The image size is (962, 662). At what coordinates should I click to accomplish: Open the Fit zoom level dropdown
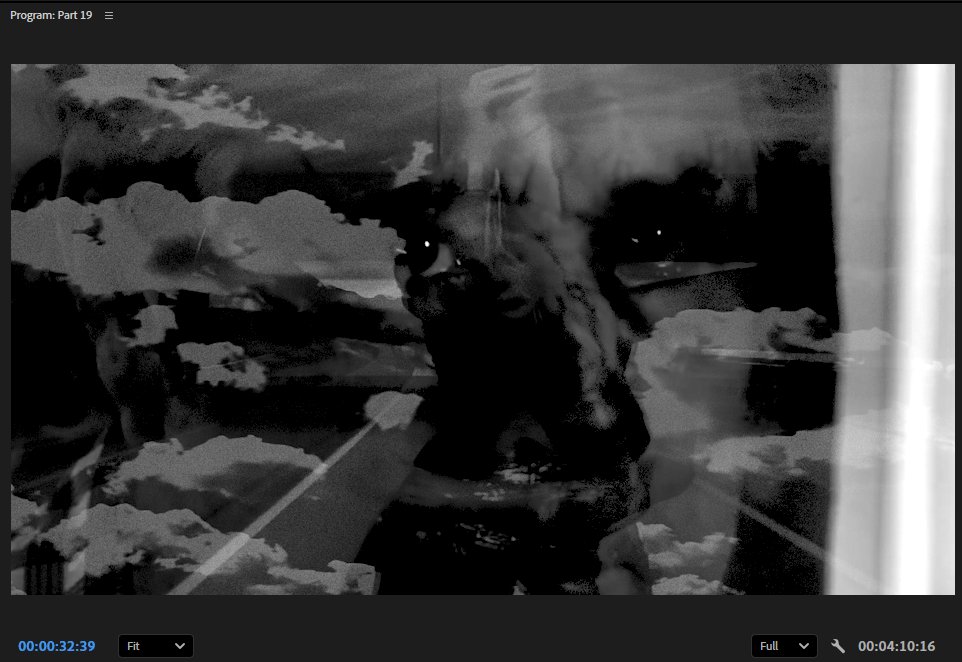click(x=155, y=646)
